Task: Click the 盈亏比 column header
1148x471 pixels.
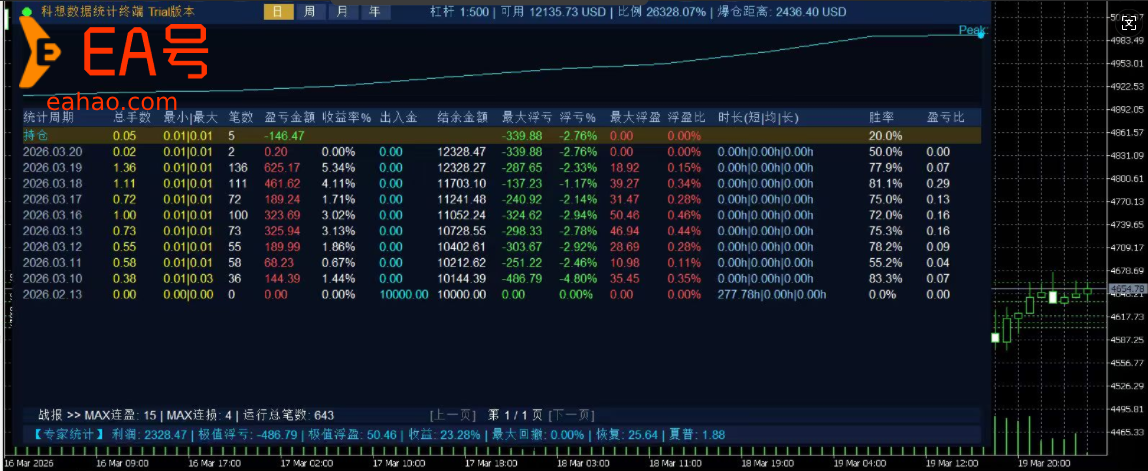Action: pos(946,117)
